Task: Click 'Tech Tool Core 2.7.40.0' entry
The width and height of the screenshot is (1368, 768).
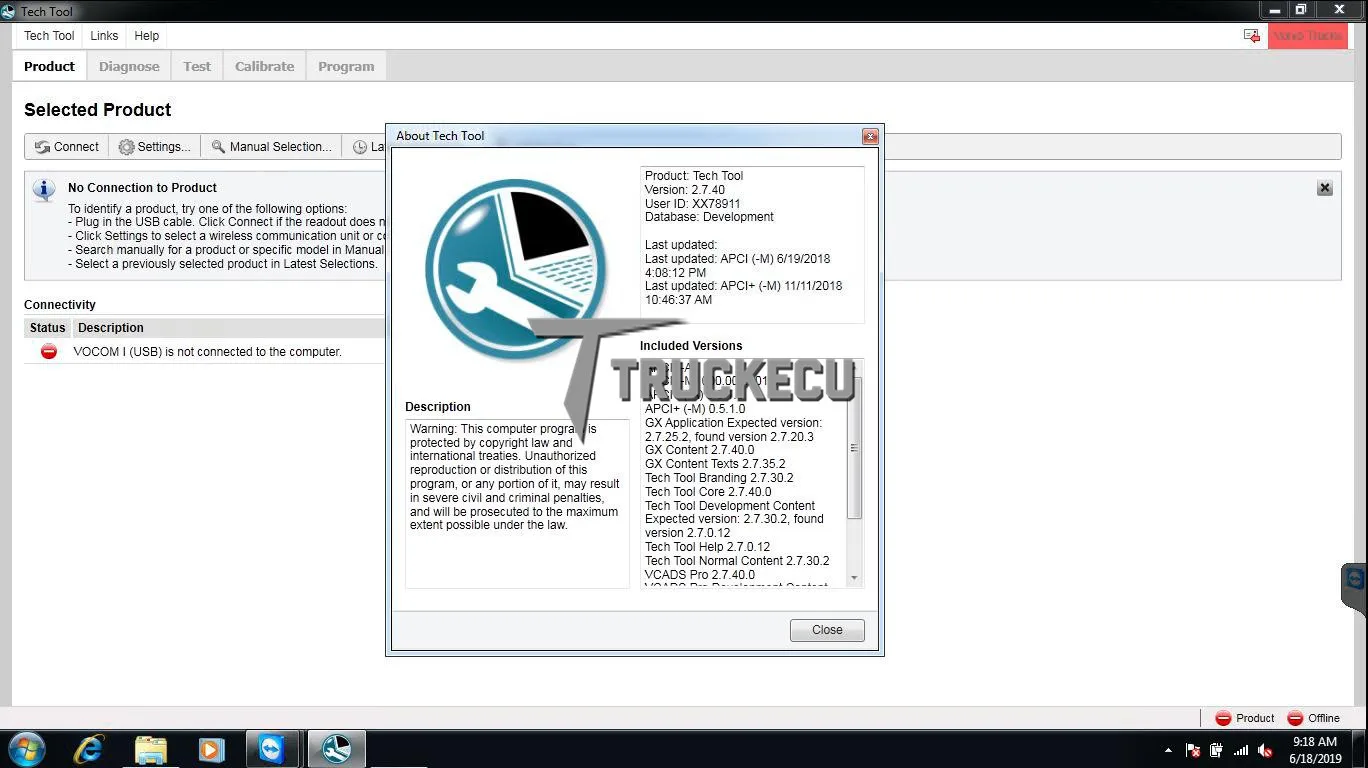Action: 708,492
